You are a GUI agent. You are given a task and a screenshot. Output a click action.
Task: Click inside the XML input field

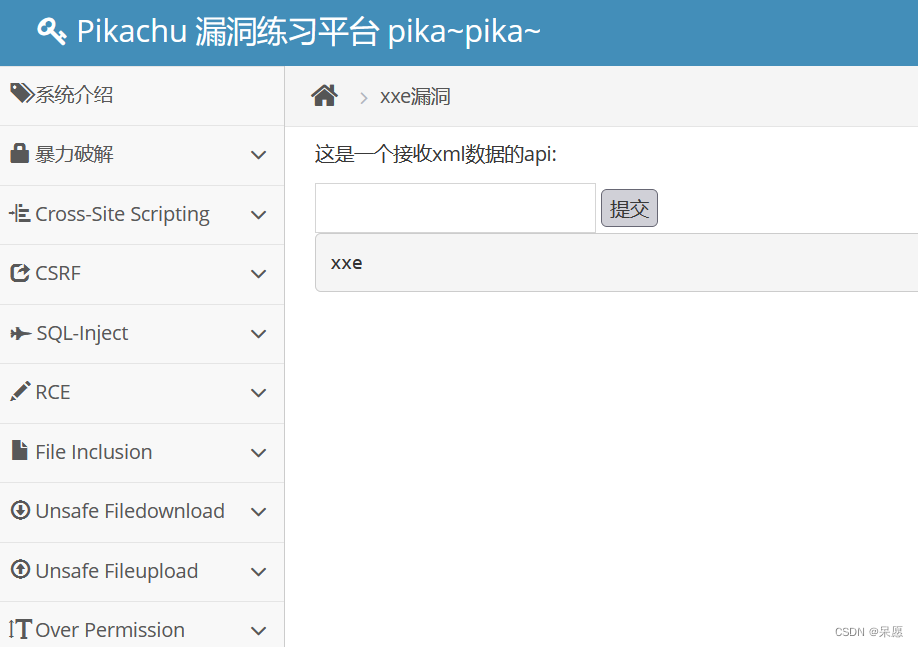[454, 208]
